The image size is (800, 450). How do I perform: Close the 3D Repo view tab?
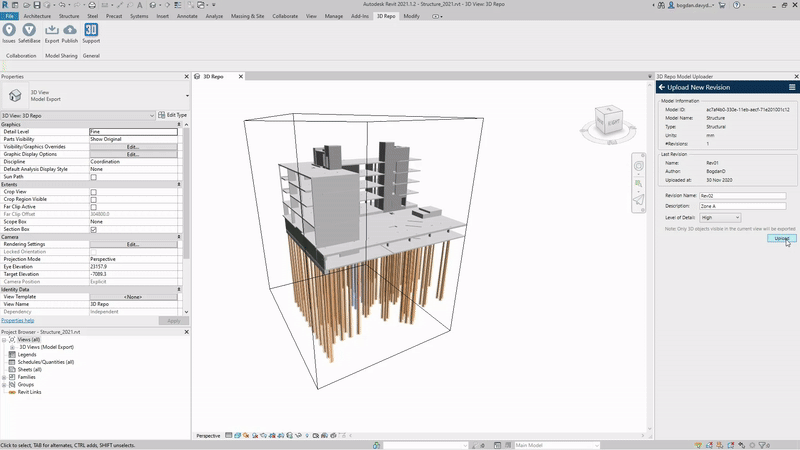pos(241,77)
